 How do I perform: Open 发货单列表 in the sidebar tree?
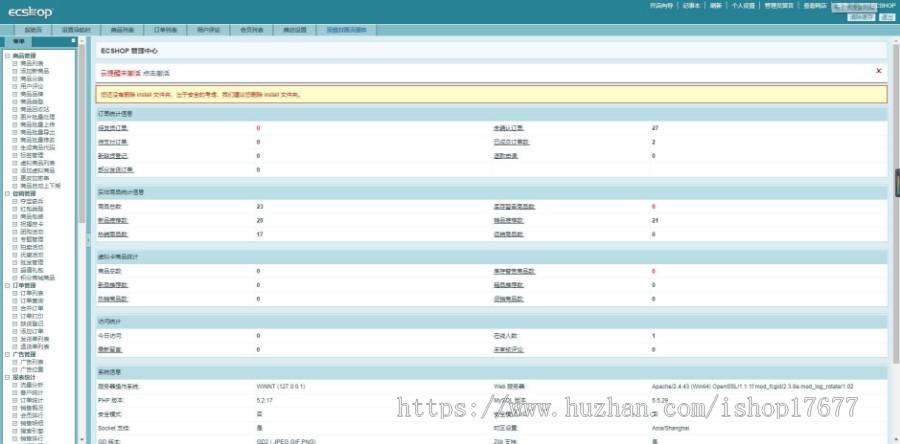click(34, 339)
